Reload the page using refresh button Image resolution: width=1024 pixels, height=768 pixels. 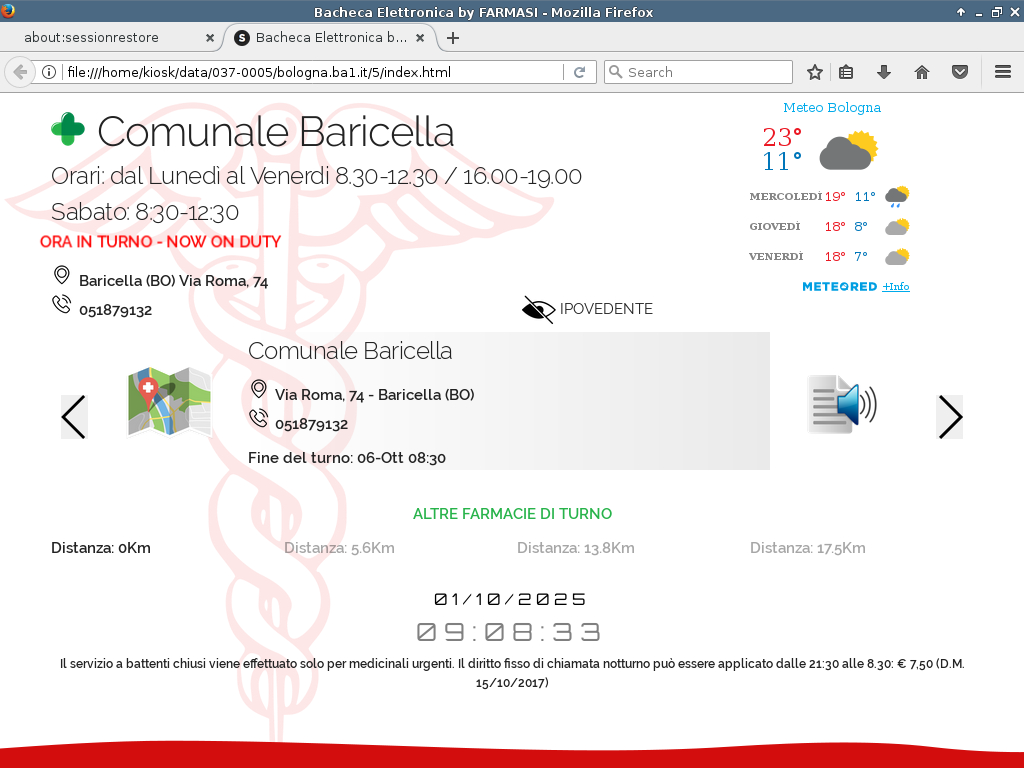(579, 72)
